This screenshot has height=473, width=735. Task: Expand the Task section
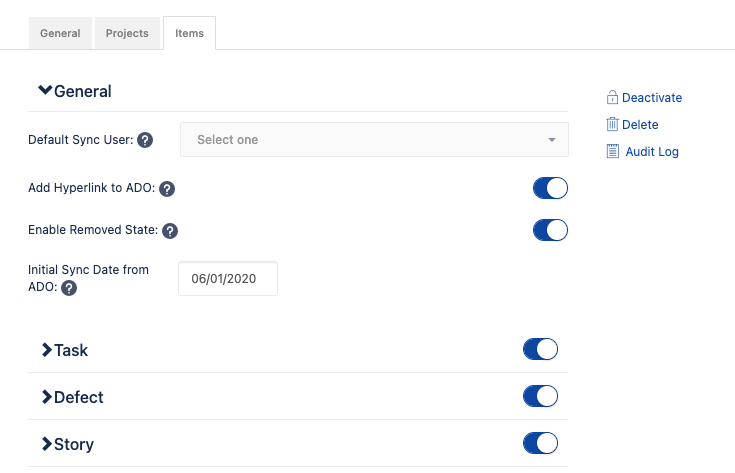[x=46, y=350]
